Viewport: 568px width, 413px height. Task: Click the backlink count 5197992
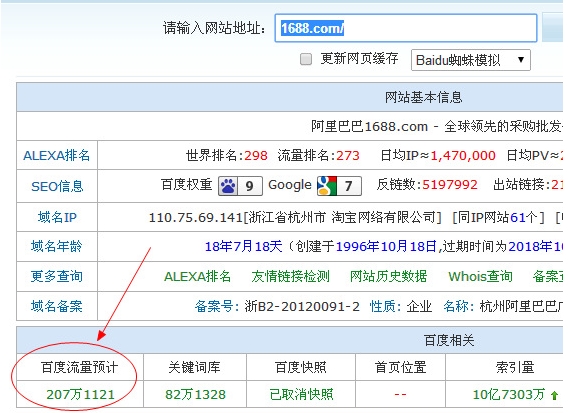click(x=450, y=185)
